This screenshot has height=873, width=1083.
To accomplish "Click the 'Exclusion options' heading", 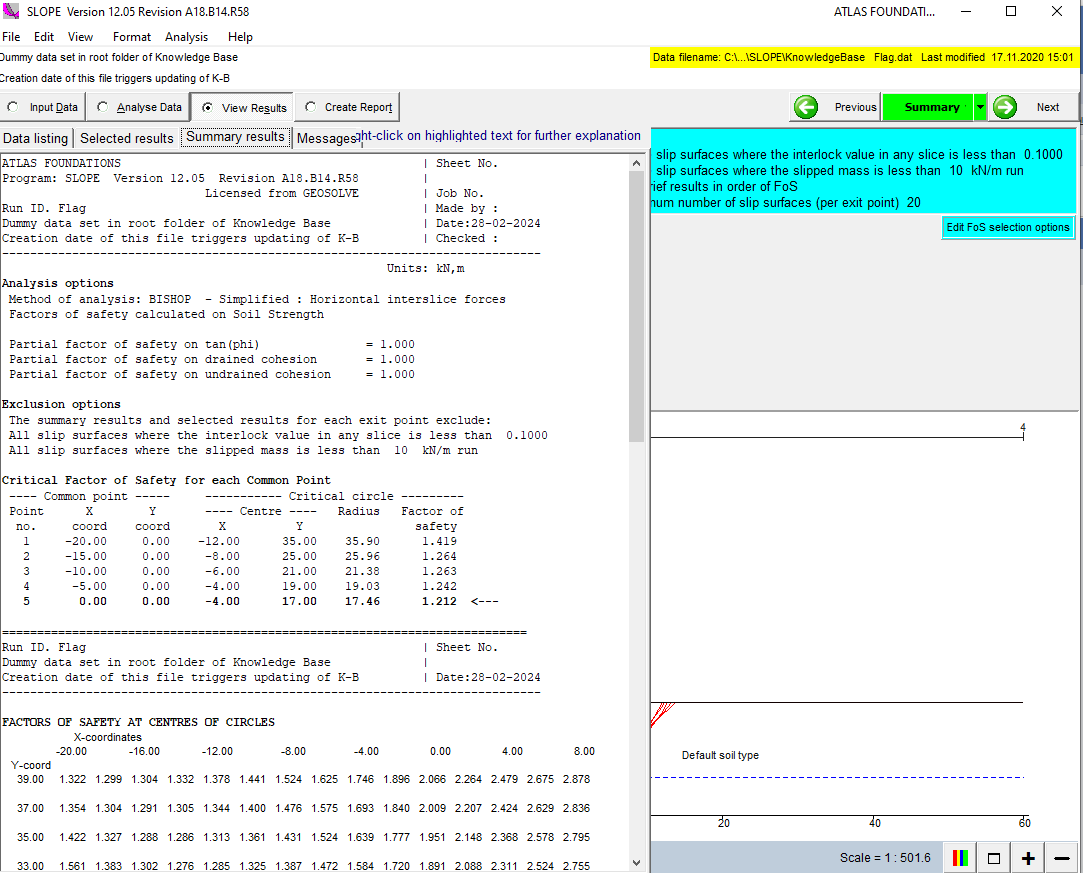I will pyautogui.click(x=61, y=404).
